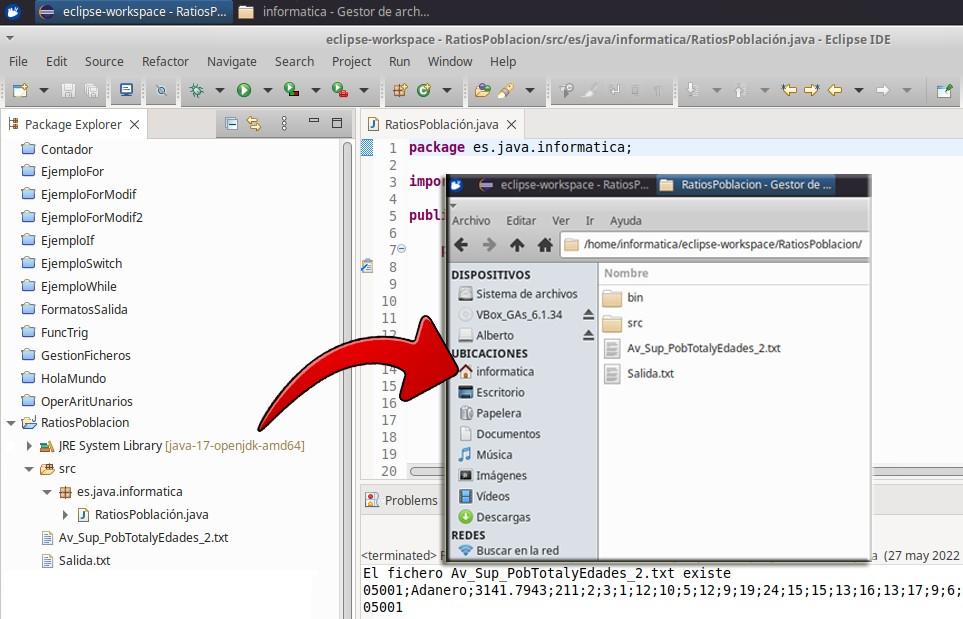The height and width of the screenshot is (619, 963).
Task: Click the Run External Tools icon
Action: 340,90
